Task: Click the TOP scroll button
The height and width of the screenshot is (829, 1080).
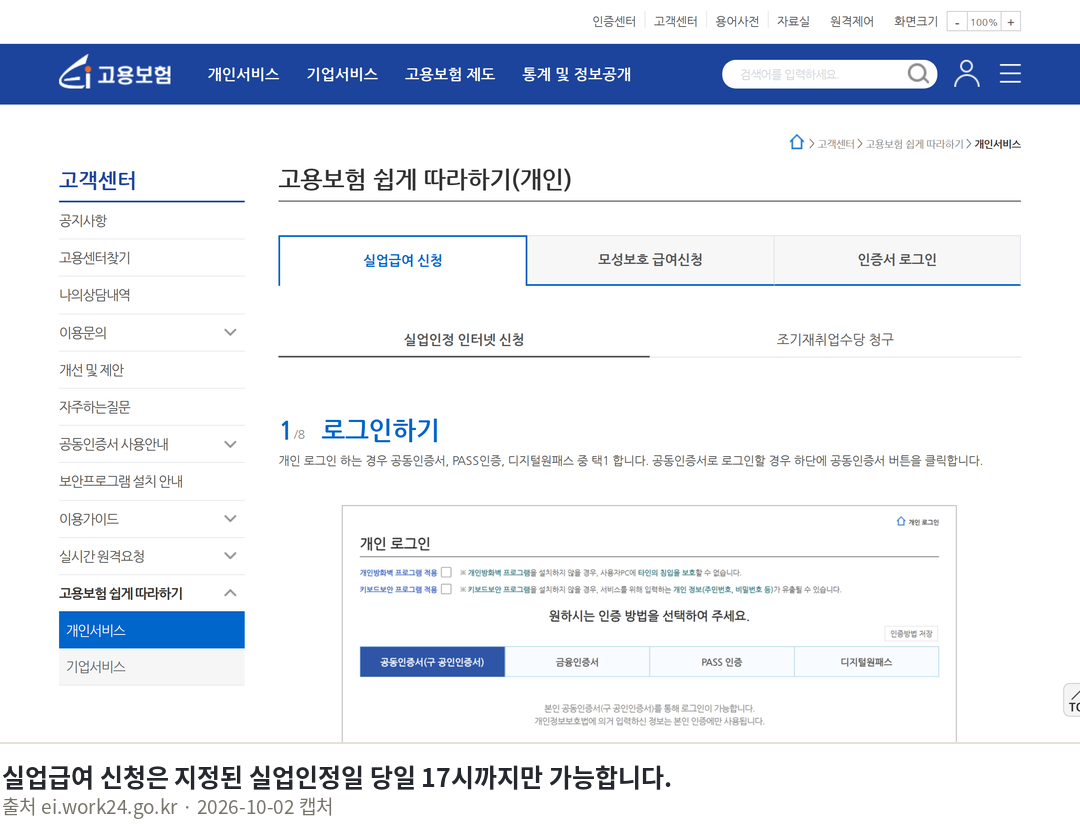Action: [x=1073, y=700]
